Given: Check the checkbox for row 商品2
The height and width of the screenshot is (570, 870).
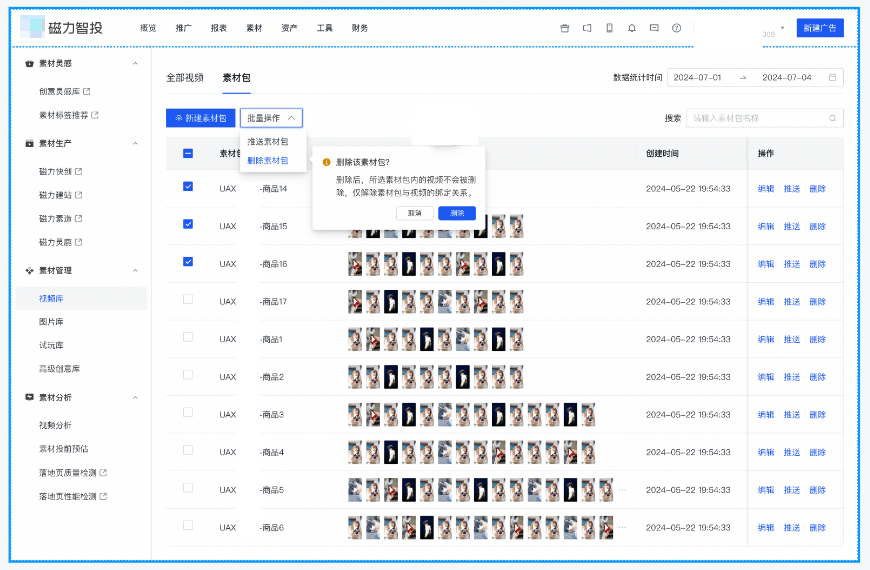Looking at the screenshot, I should click(x=188, y=375).
